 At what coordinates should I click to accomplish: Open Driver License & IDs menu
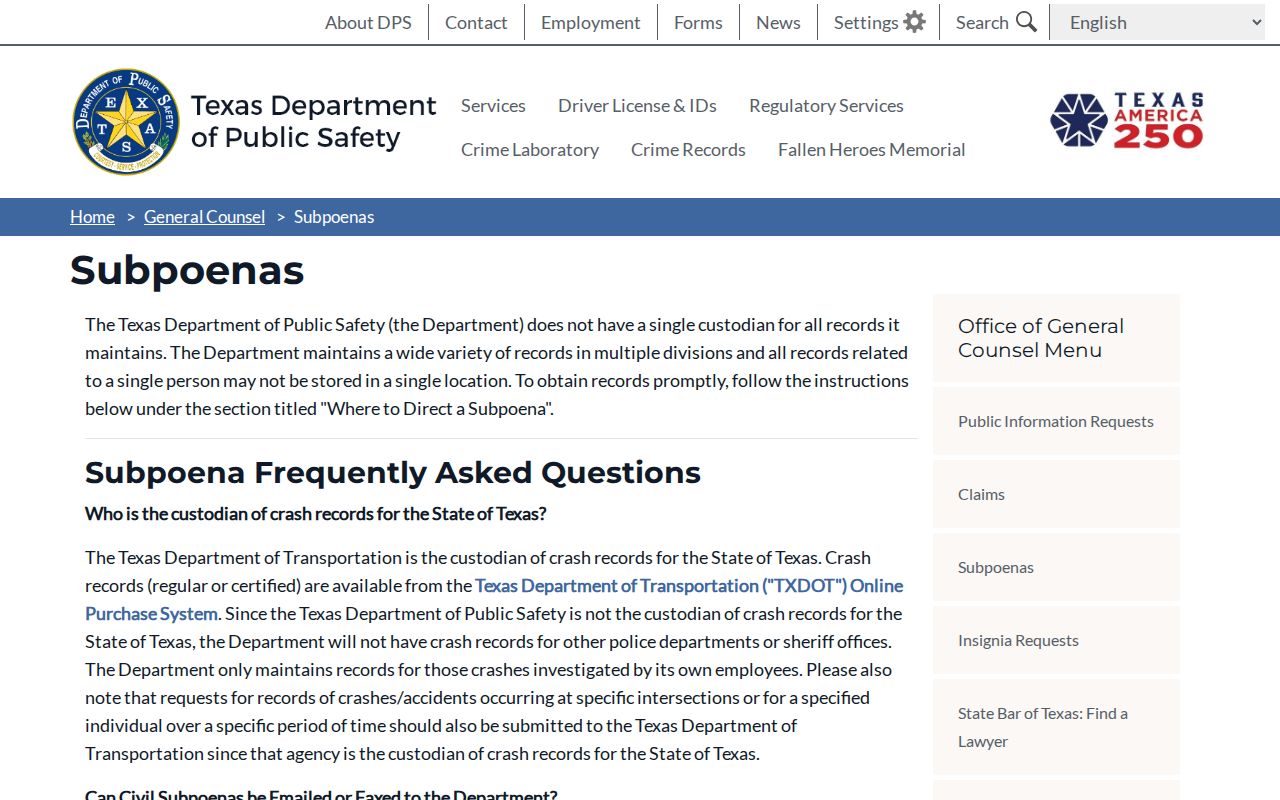point(637,105)
